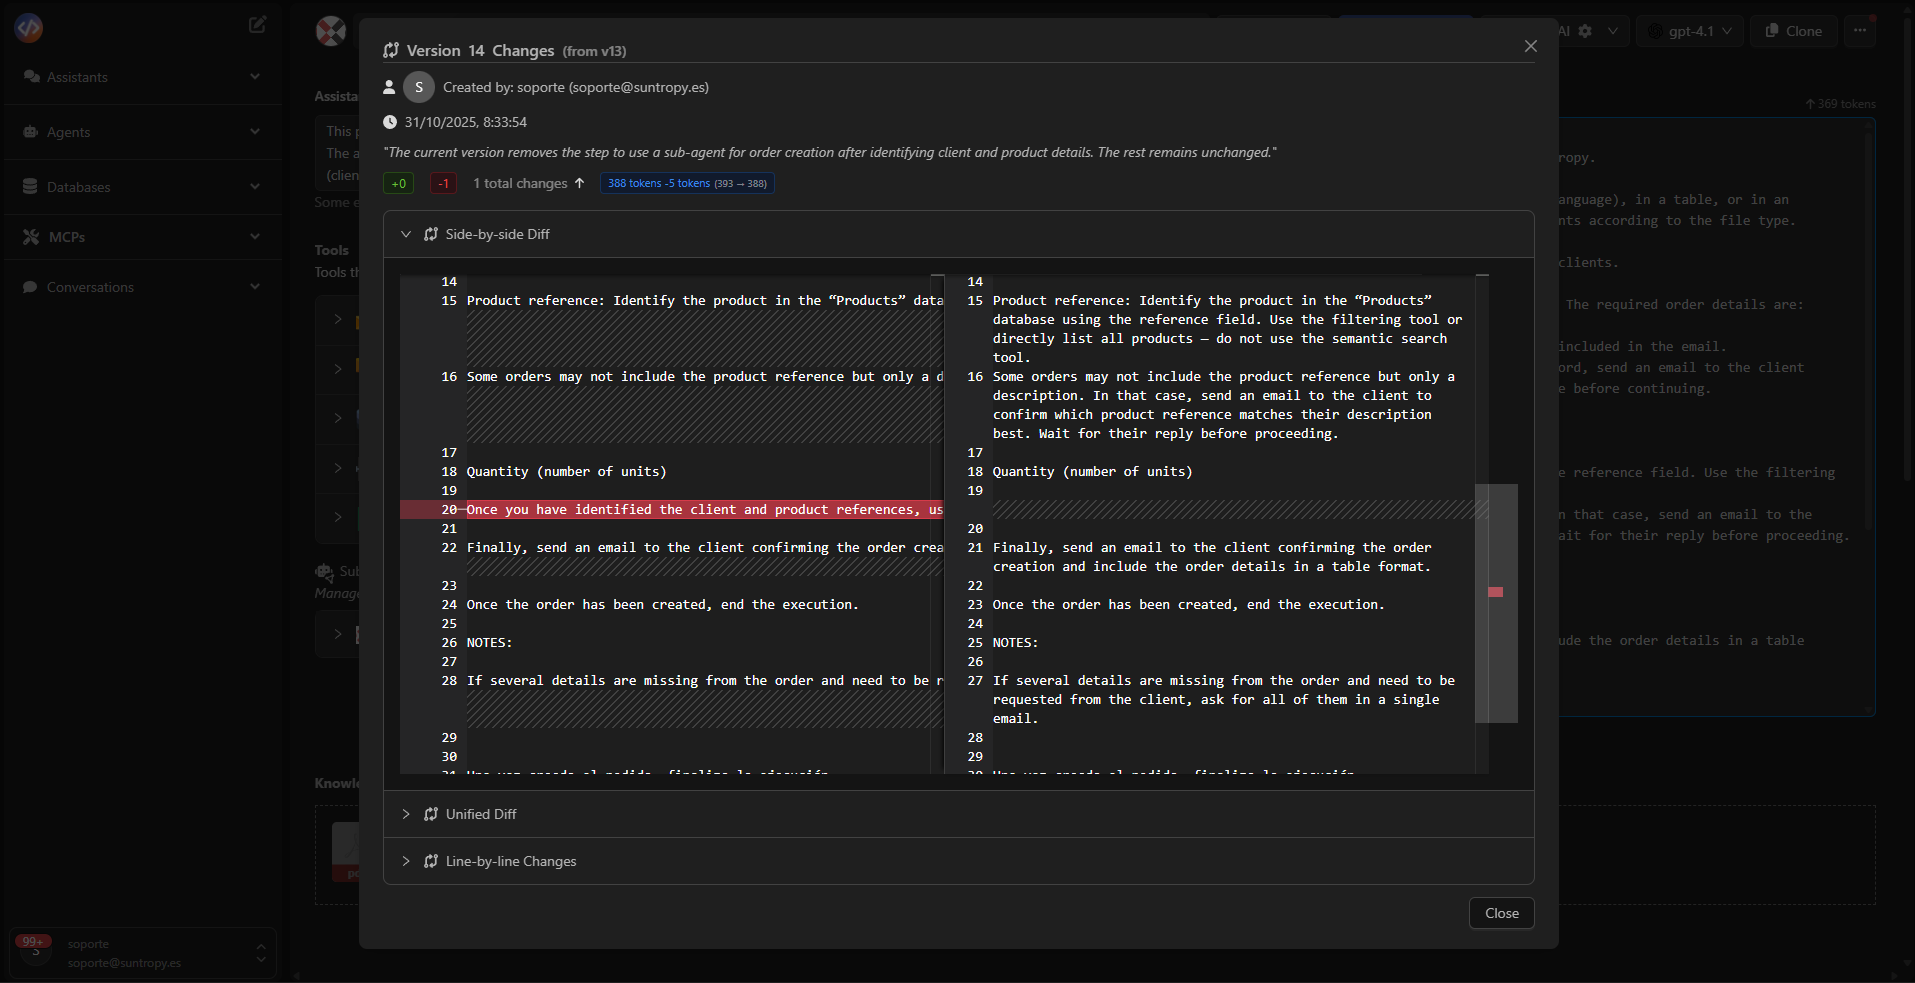Screen dimensions: 1915x983
Task: Select Assistants in the sidebar menu
Action: point(143,77)
